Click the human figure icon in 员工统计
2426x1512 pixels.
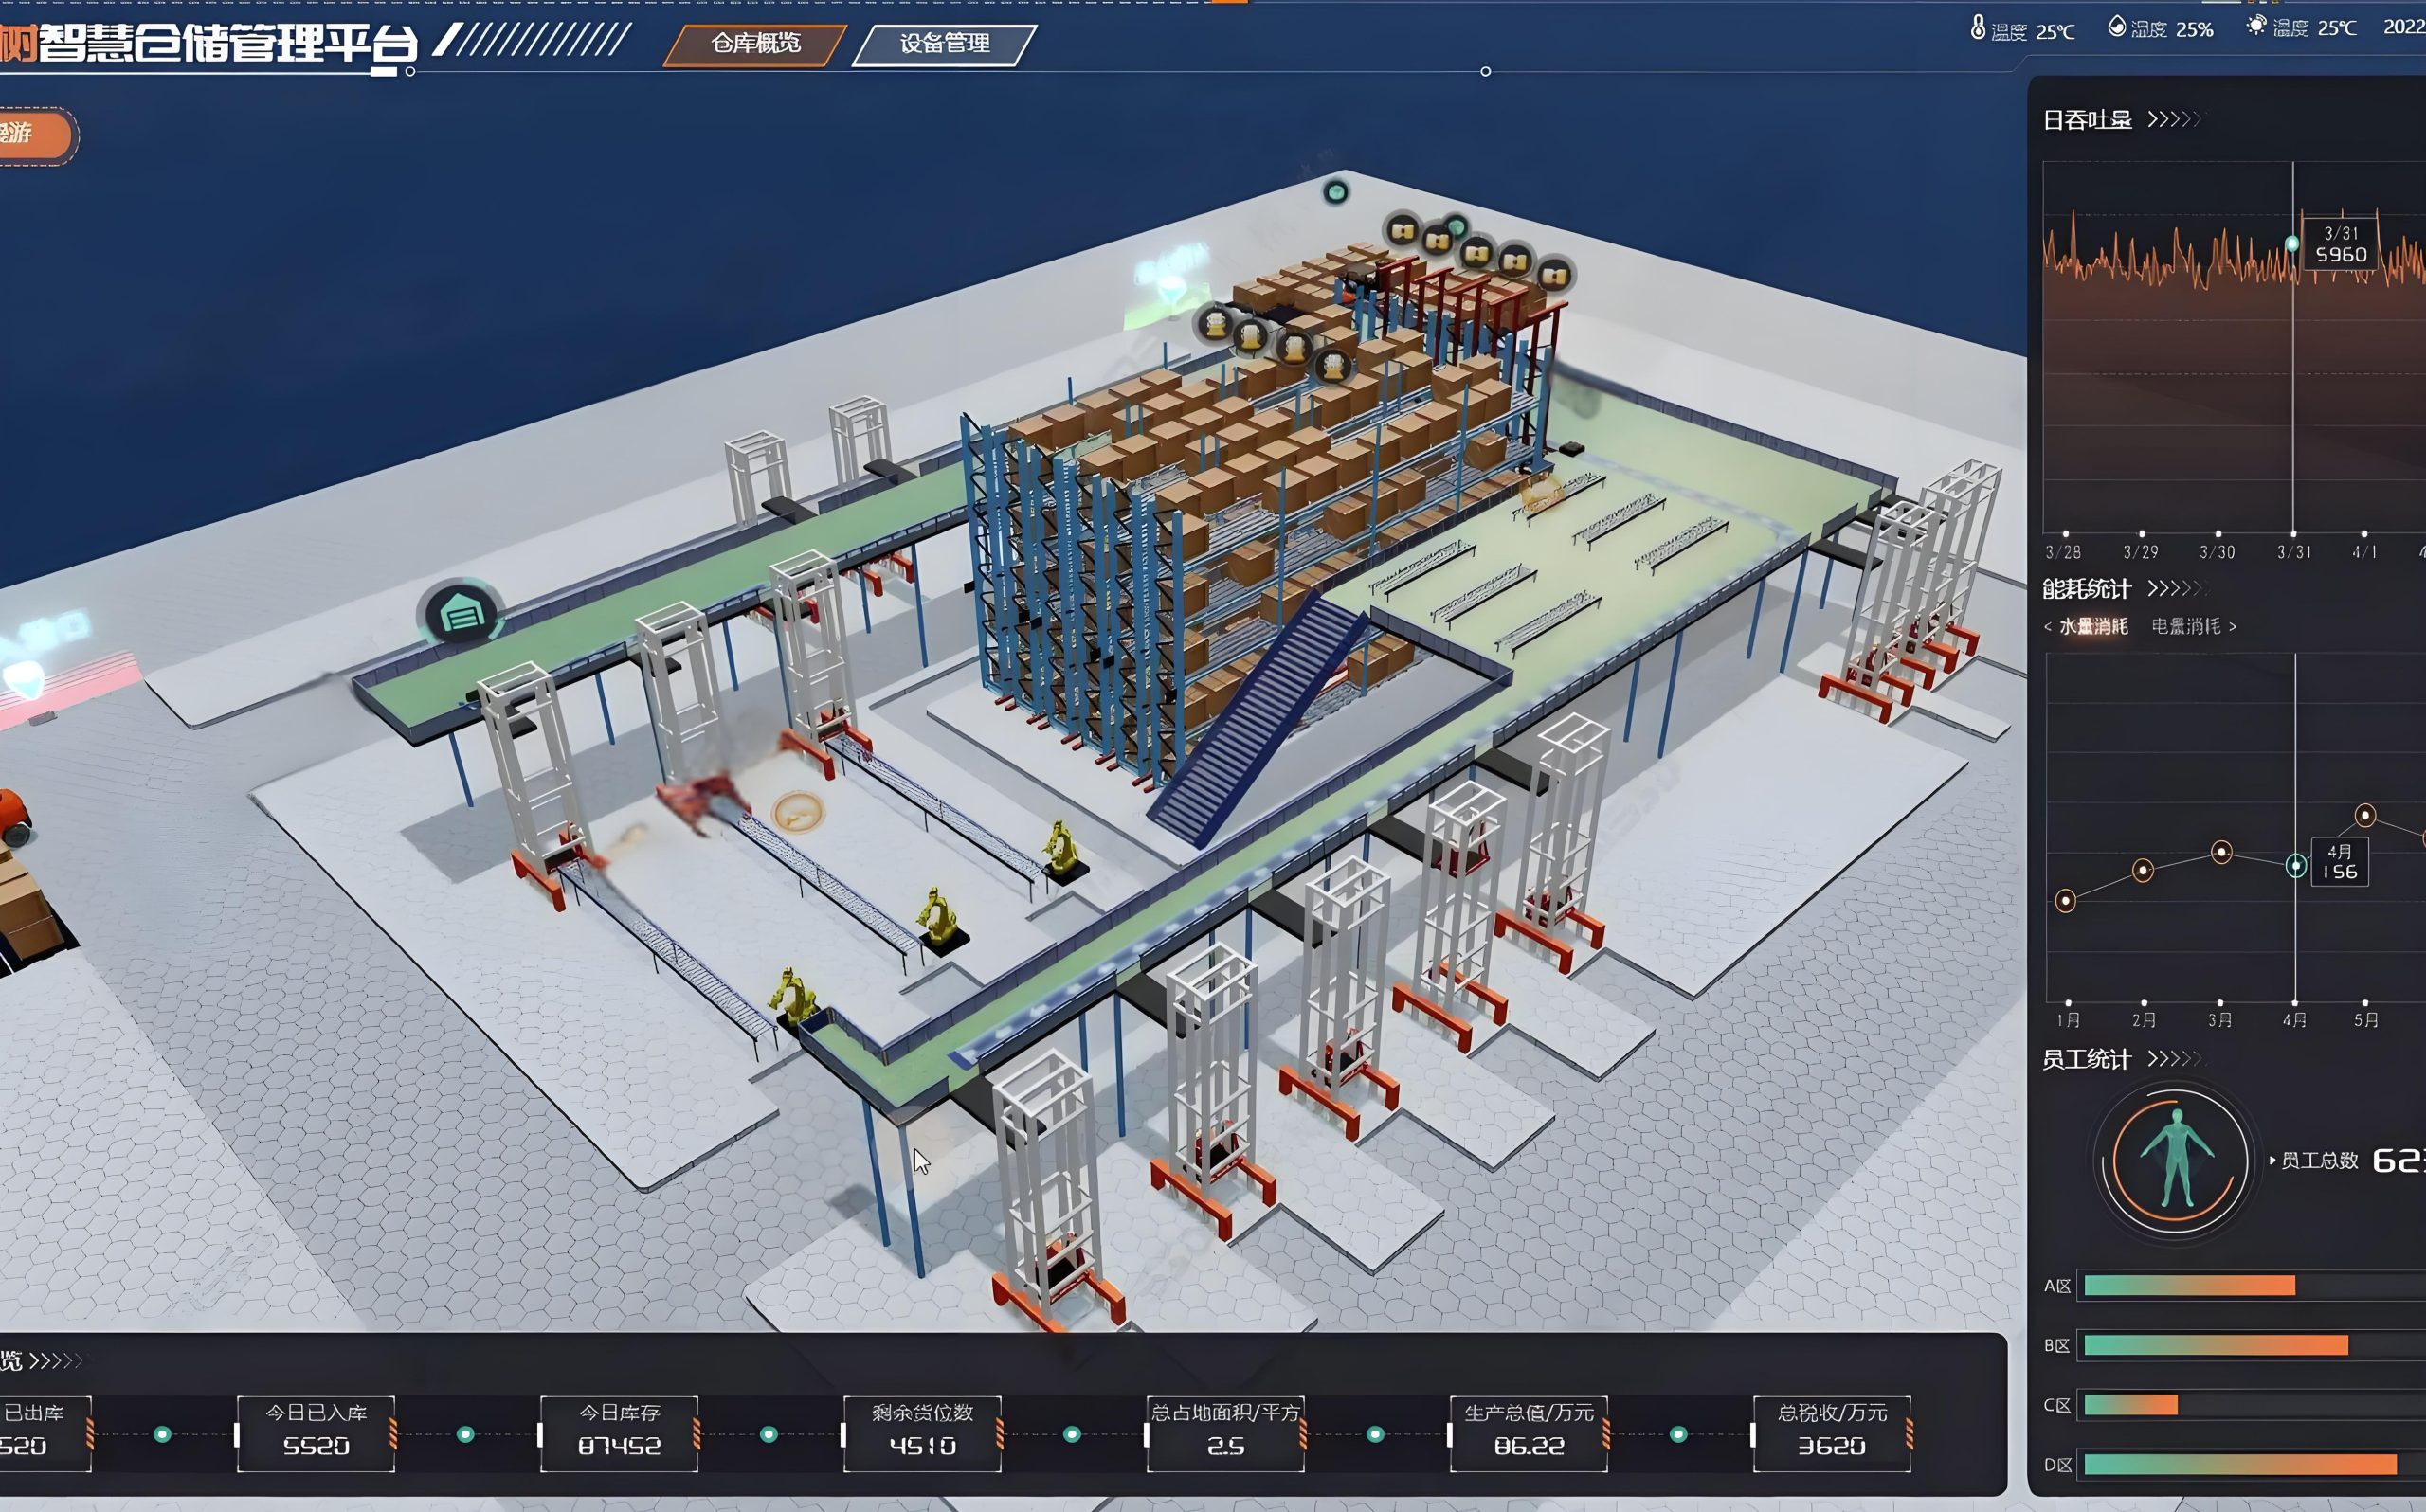pyautogui.click(x=2176, y=1160)
